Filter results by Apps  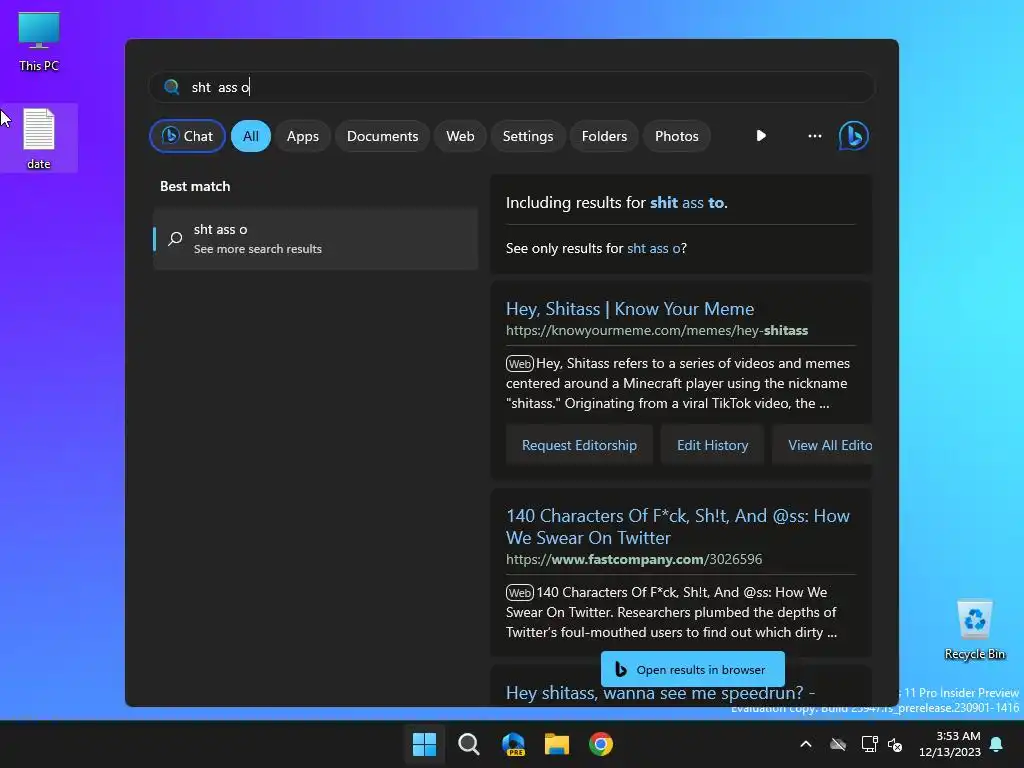tap(303, 136)
